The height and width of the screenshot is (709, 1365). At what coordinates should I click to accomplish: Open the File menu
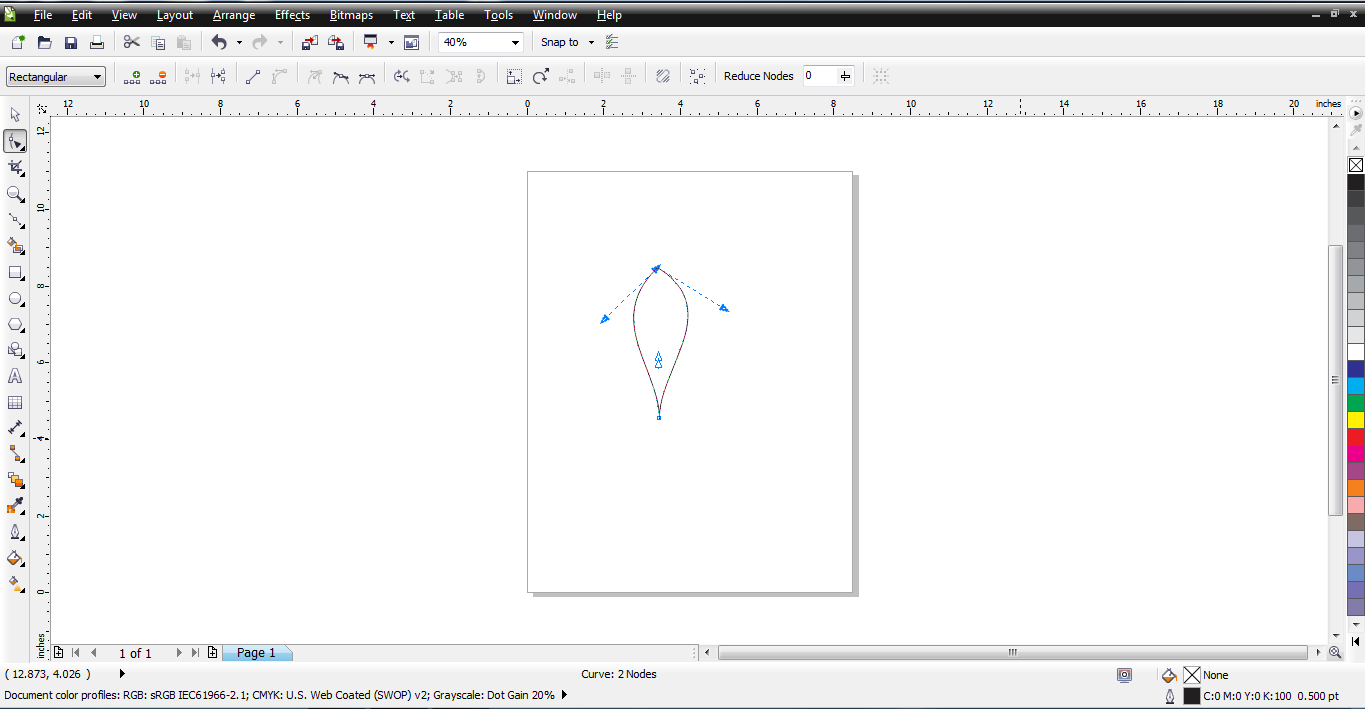43,15
